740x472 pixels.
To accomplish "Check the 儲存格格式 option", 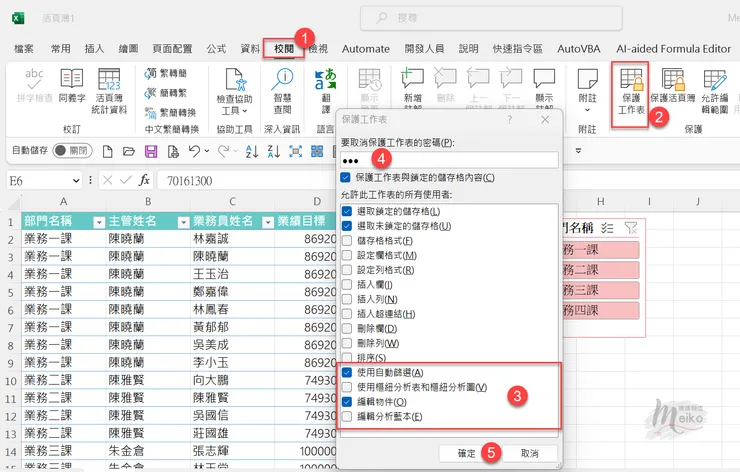I will pos(347,240).
